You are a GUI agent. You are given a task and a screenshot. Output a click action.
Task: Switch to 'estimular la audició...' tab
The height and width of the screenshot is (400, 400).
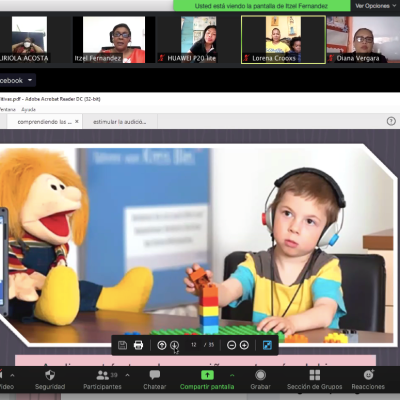(120, 122)
